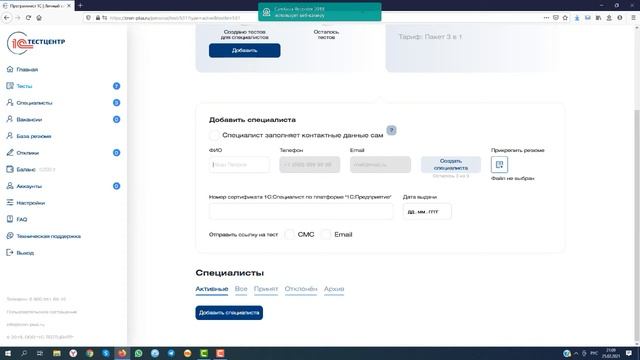Click the browser home icon
Viewport: 640px width, 360px height.
[x=39, y=18]
